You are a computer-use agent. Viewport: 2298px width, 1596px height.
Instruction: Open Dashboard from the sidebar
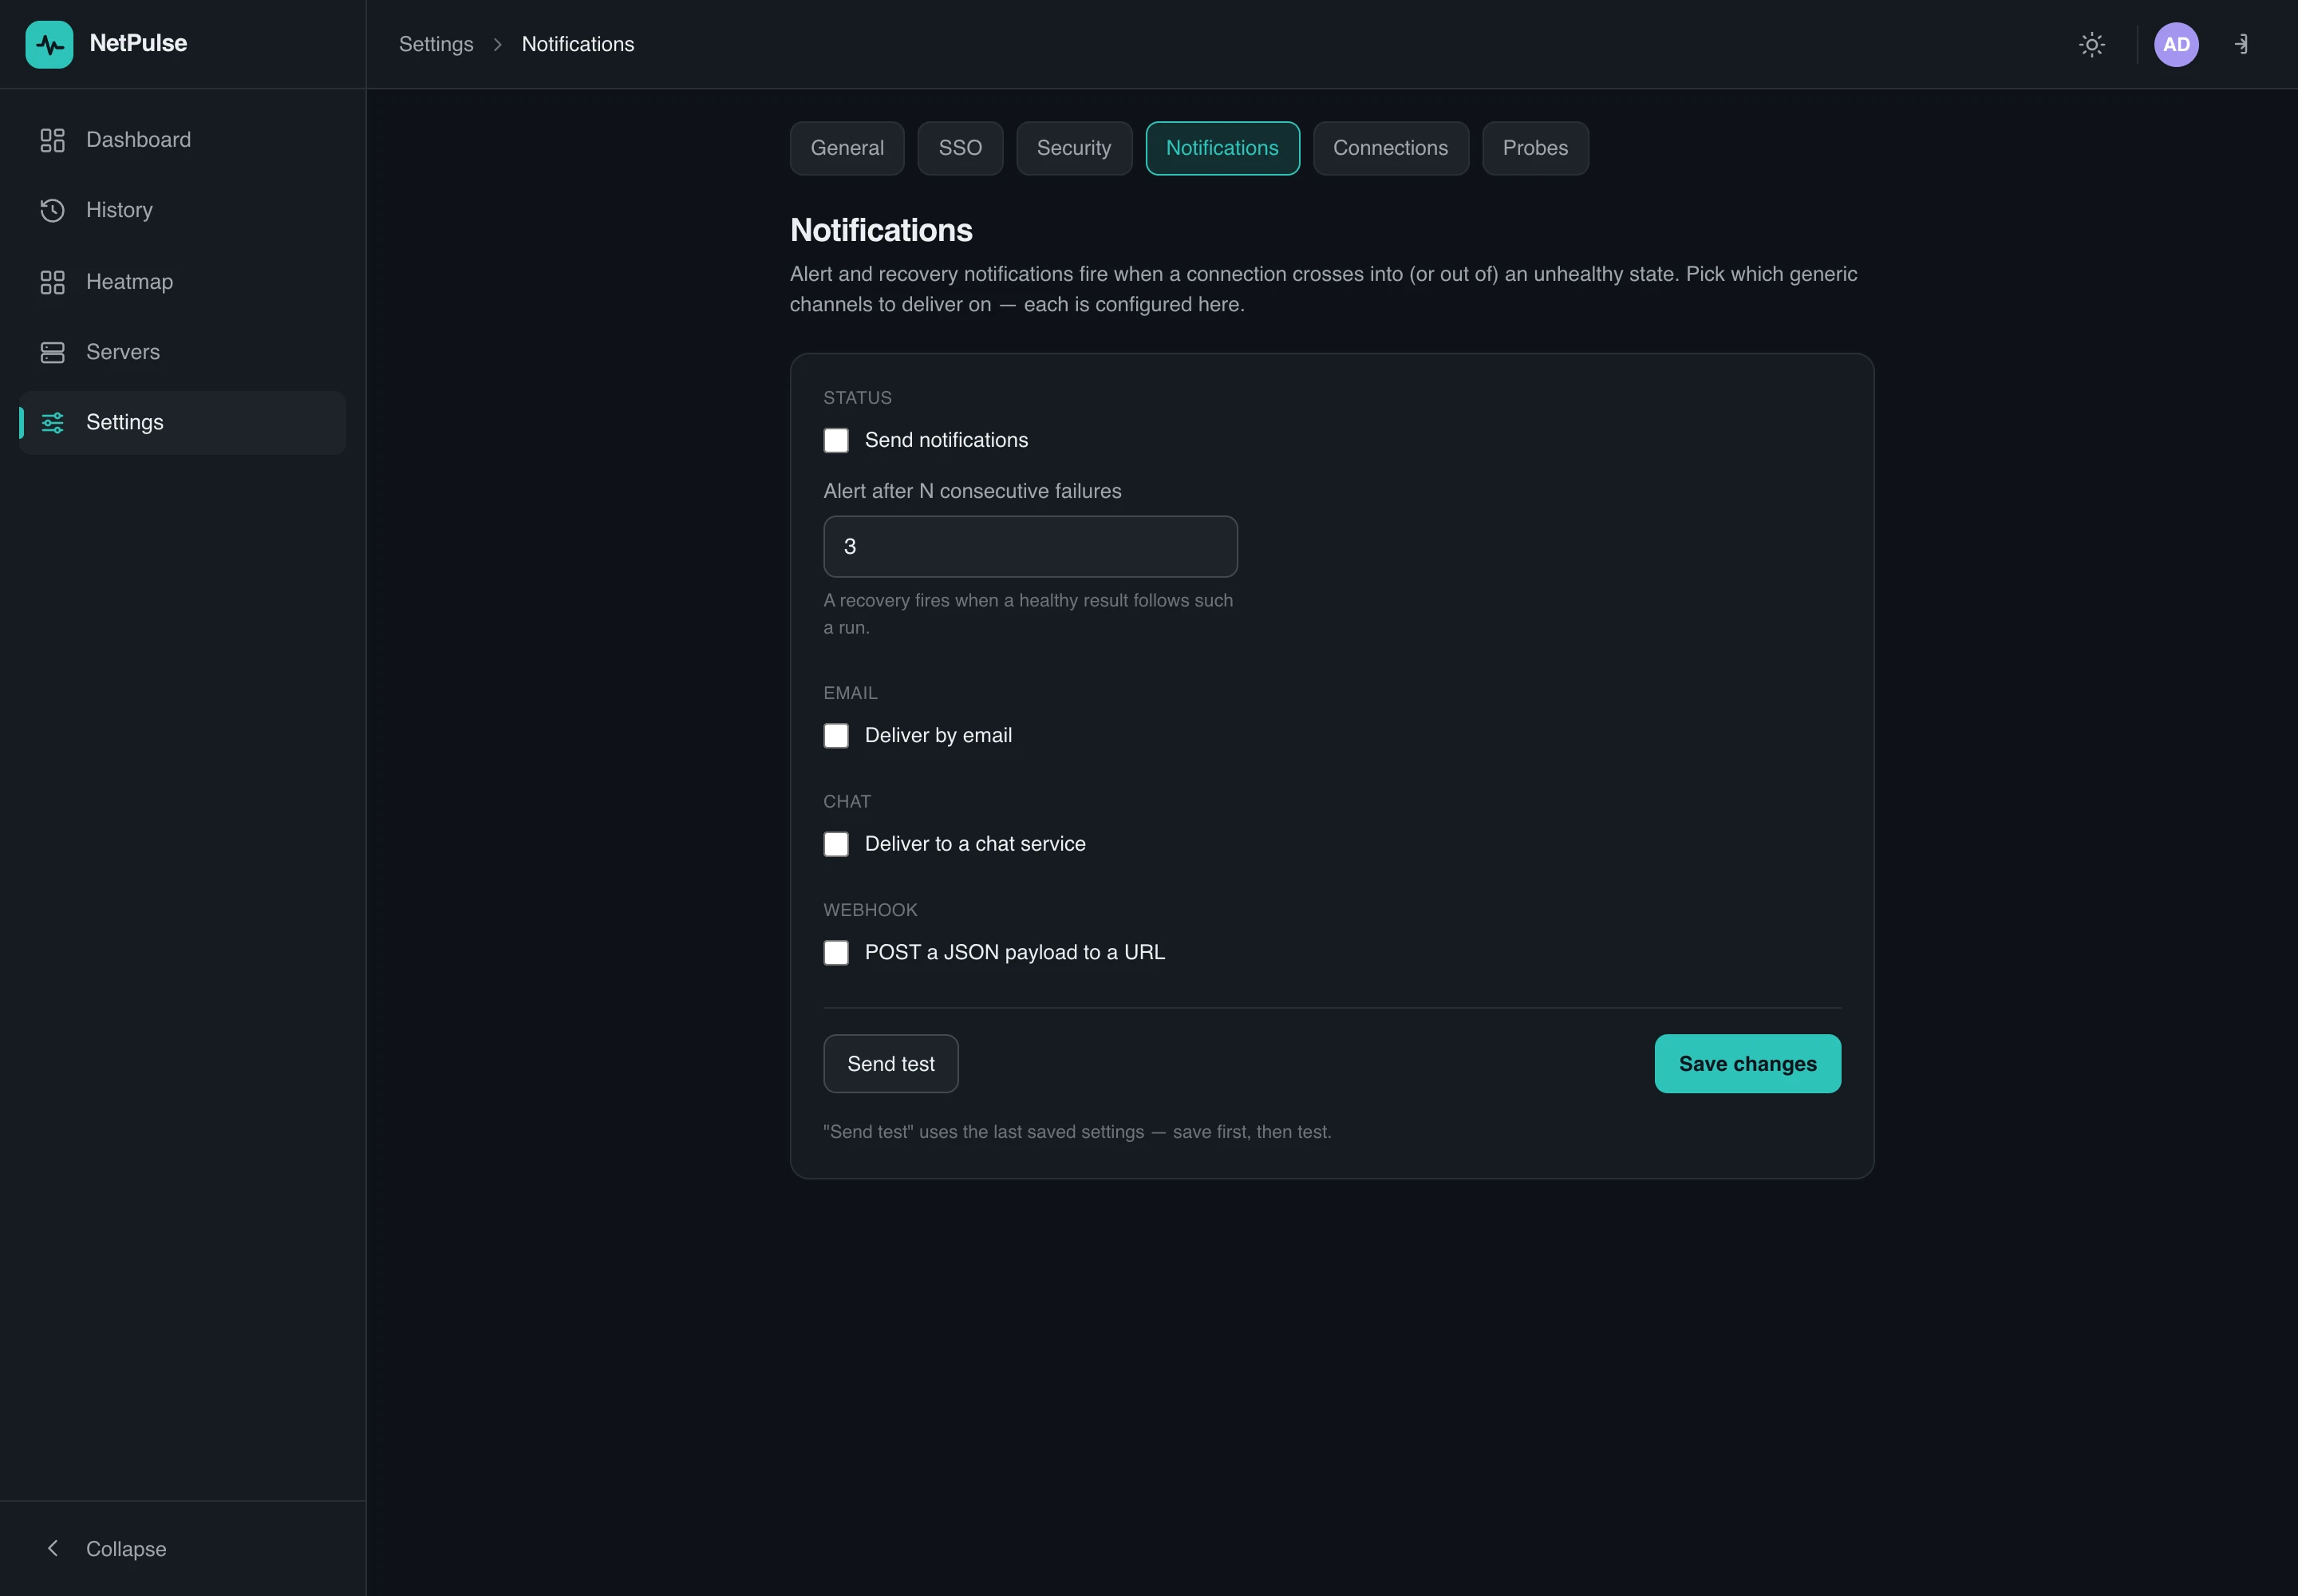pos(183,140)
